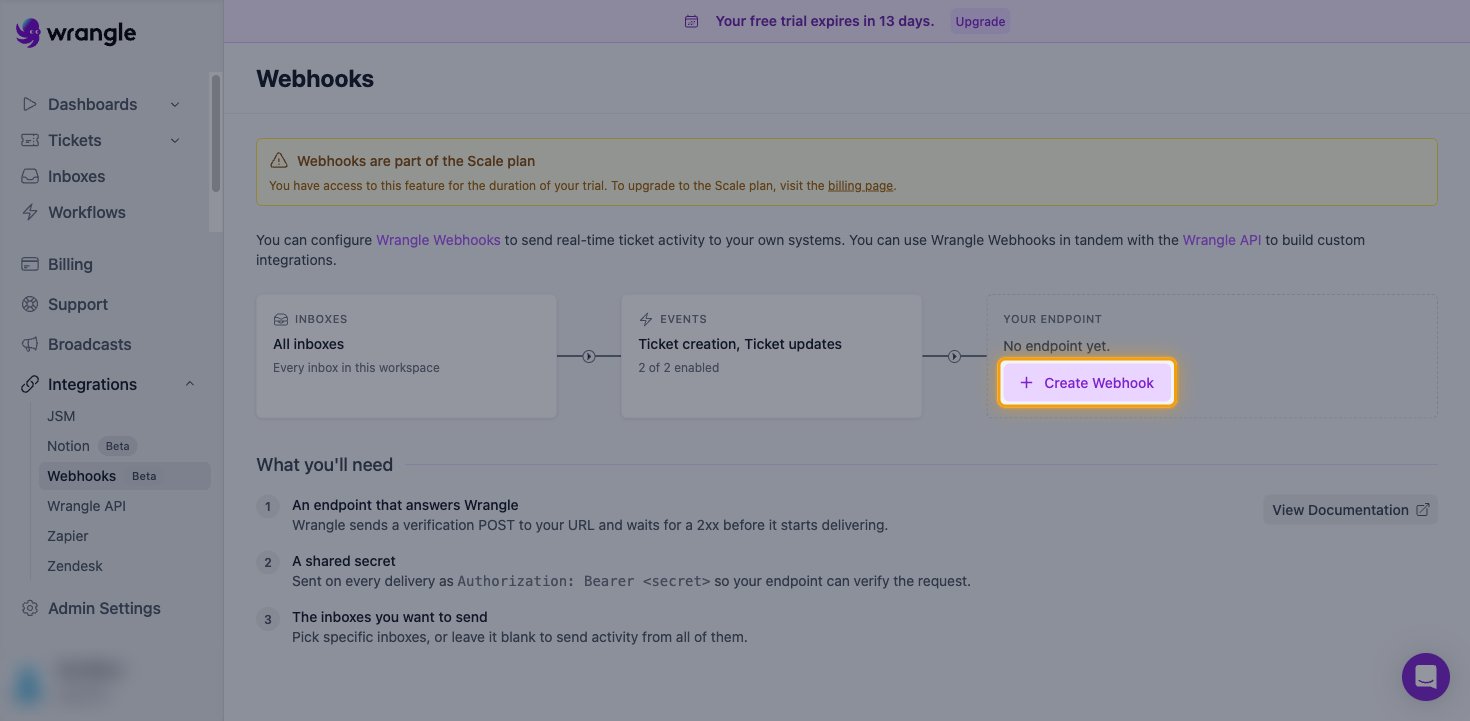Click the plus icon on Create Webhook

click(1026, 383)
